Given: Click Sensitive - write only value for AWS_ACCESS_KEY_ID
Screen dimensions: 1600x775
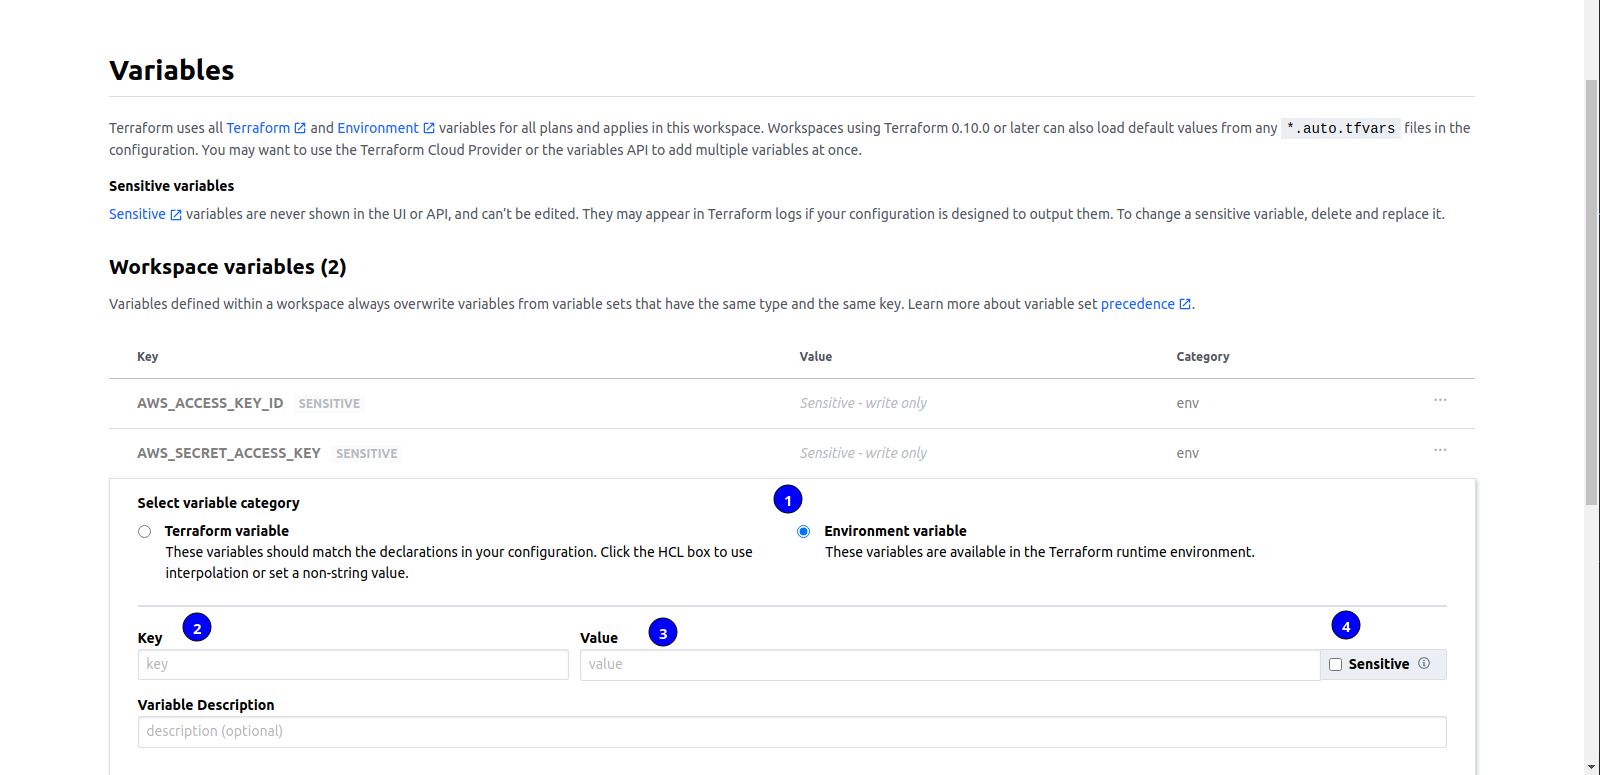Looking at the screenshot, I should coord(863,403).
